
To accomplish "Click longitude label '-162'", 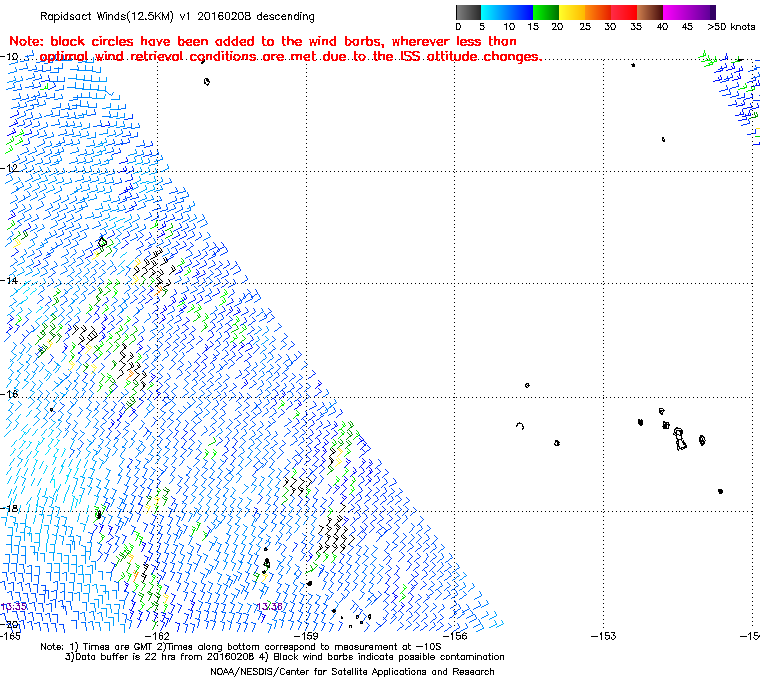I will 158,636.
